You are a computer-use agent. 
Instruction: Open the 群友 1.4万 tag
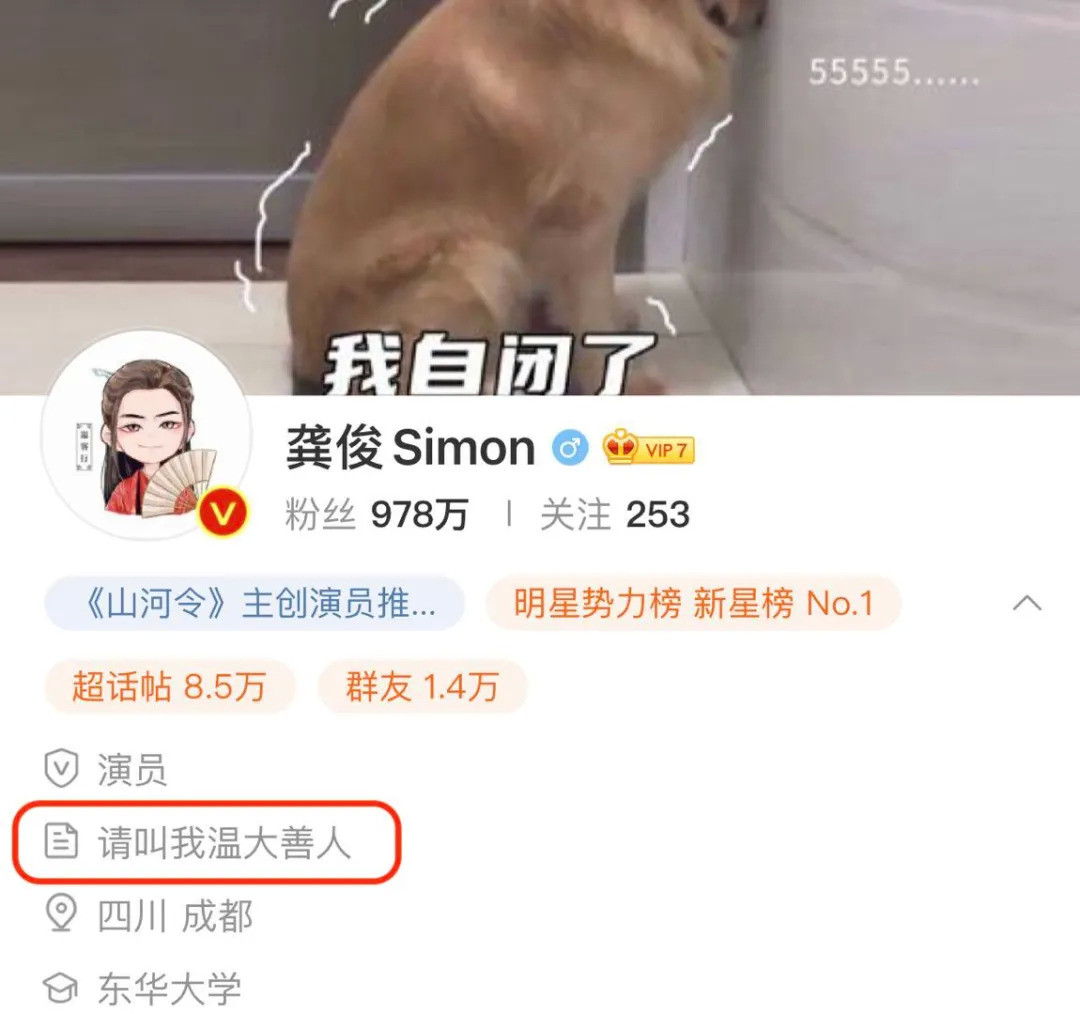click(422, 687)
